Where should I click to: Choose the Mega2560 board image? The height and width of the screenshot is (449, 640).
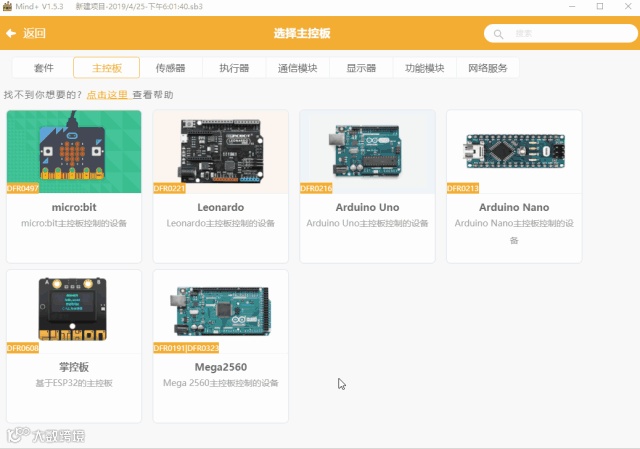pos(221,311)
